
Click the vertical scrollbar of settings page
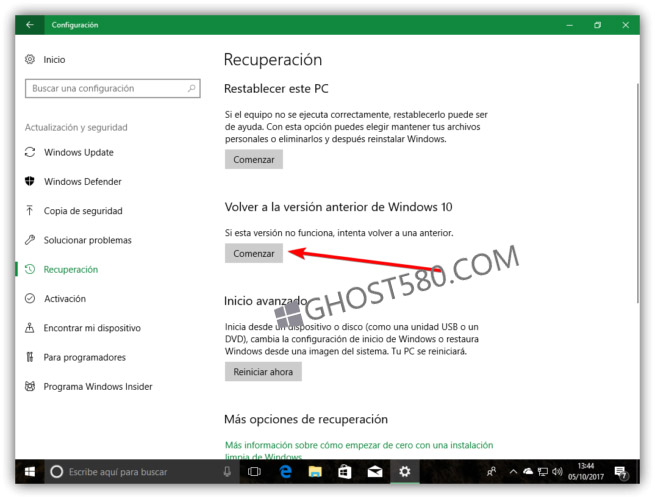coord(637,193)
